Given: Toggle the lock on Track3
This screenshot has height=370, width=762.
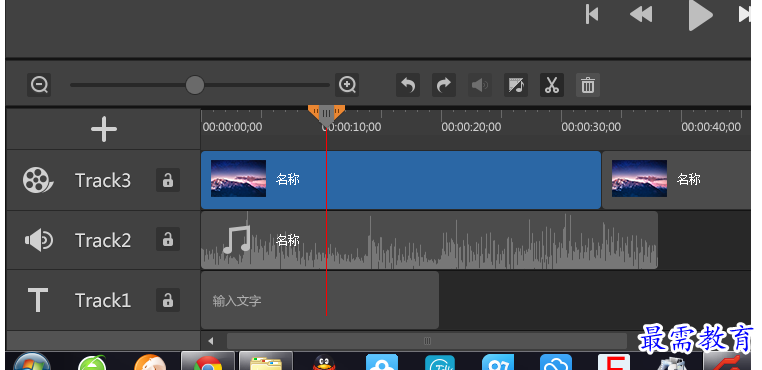Looking at the screenshot, I should 168,180.
